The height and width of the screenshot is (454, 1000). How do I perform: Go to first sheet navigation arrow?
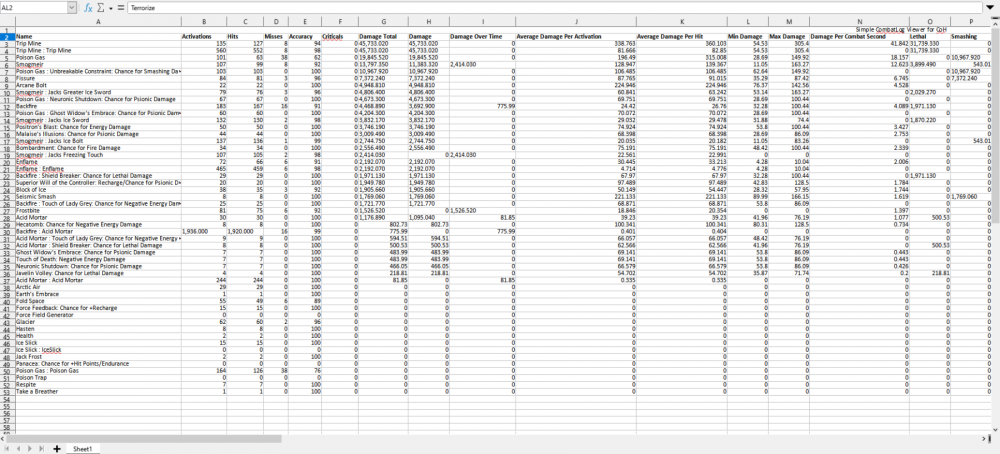click(x=8, y=449)
